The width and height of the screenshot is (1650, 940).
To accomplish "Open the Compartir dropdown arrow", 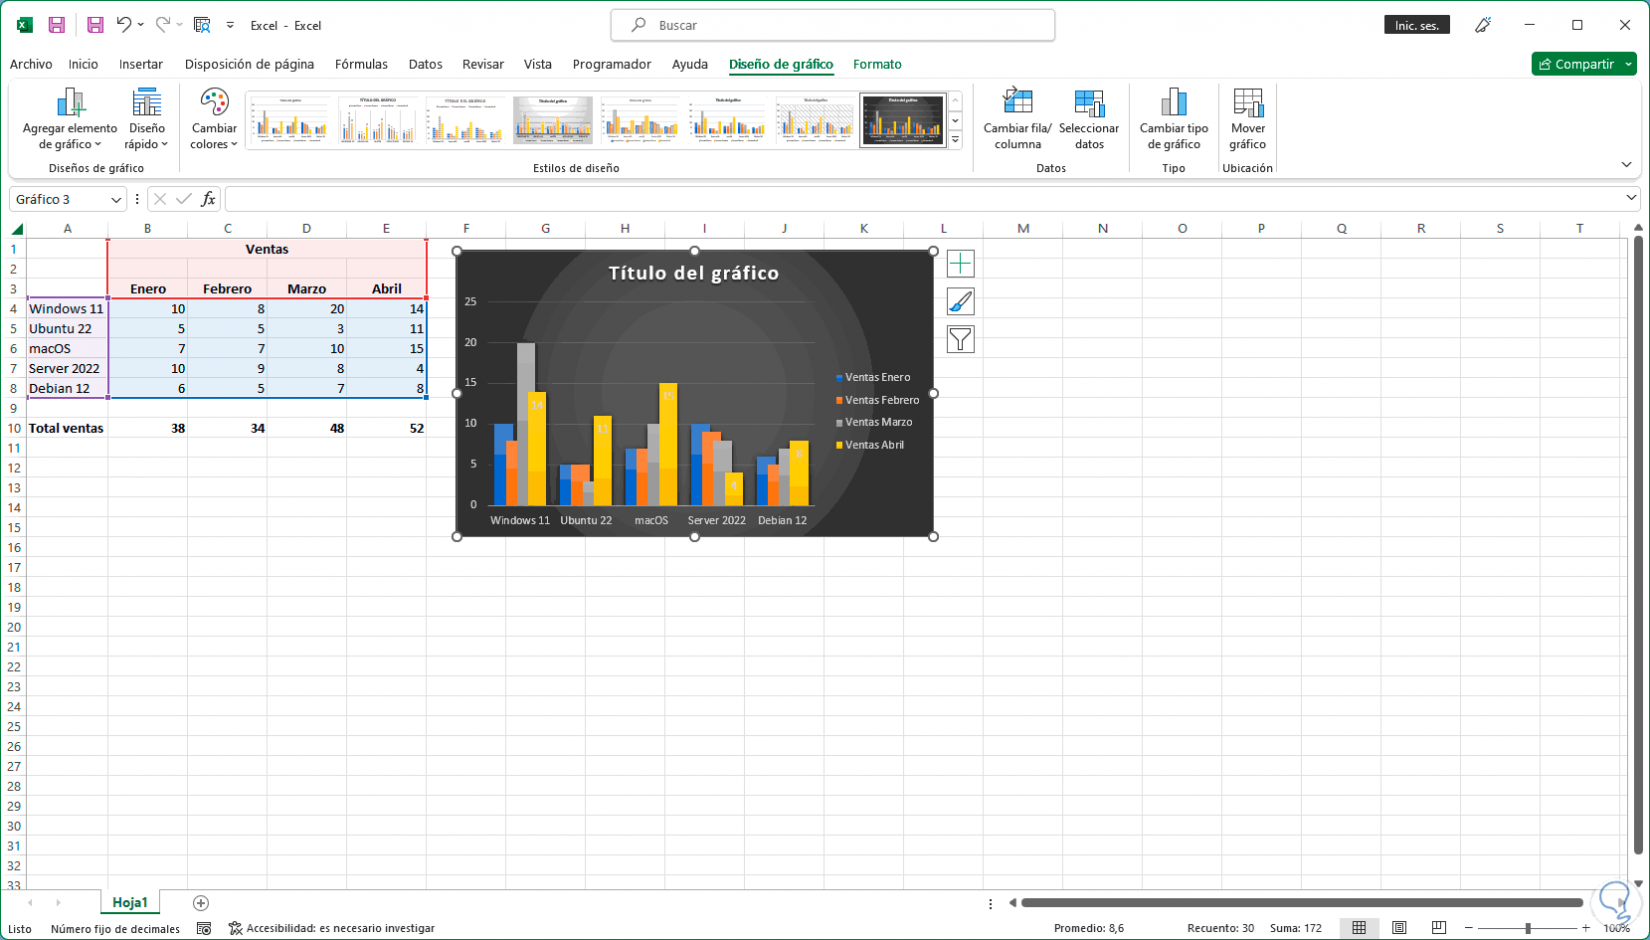I will tap(1628, 64).
